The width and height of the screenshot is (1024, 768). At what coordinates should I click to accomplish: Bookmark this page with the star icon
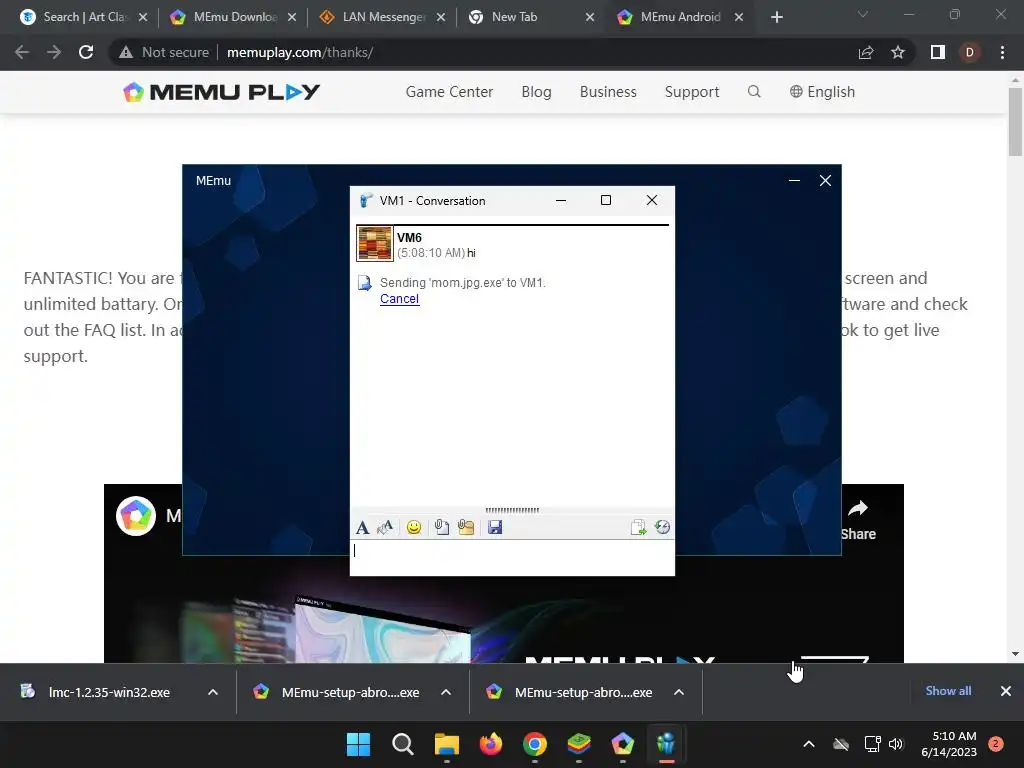pos(898,52)
